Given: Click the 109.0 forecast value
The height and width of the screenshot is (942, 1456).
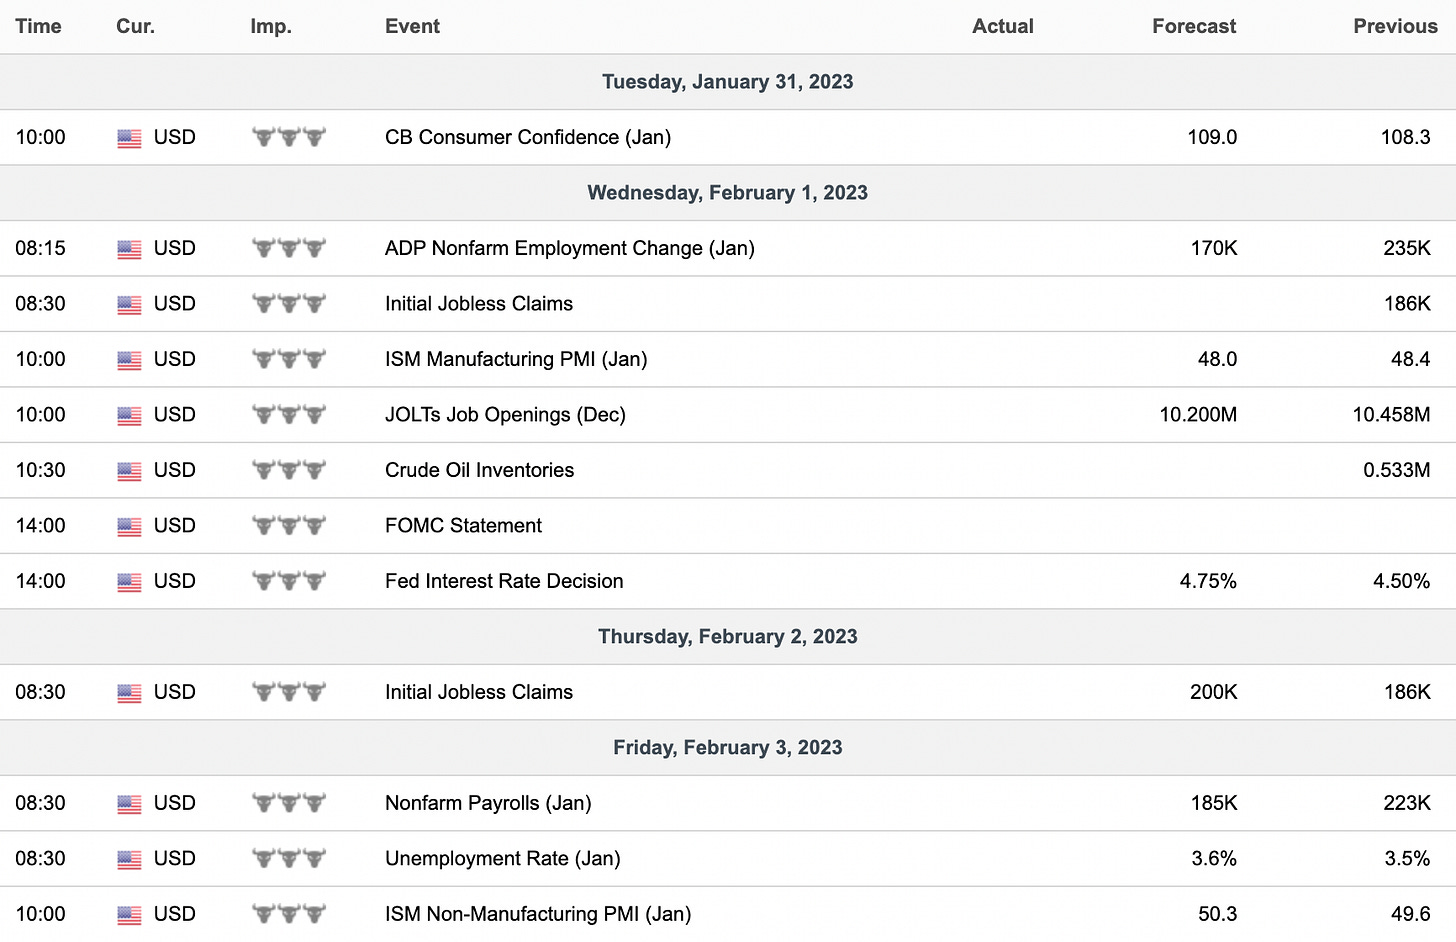Looking at the screenshot, I should point(1212,137).
